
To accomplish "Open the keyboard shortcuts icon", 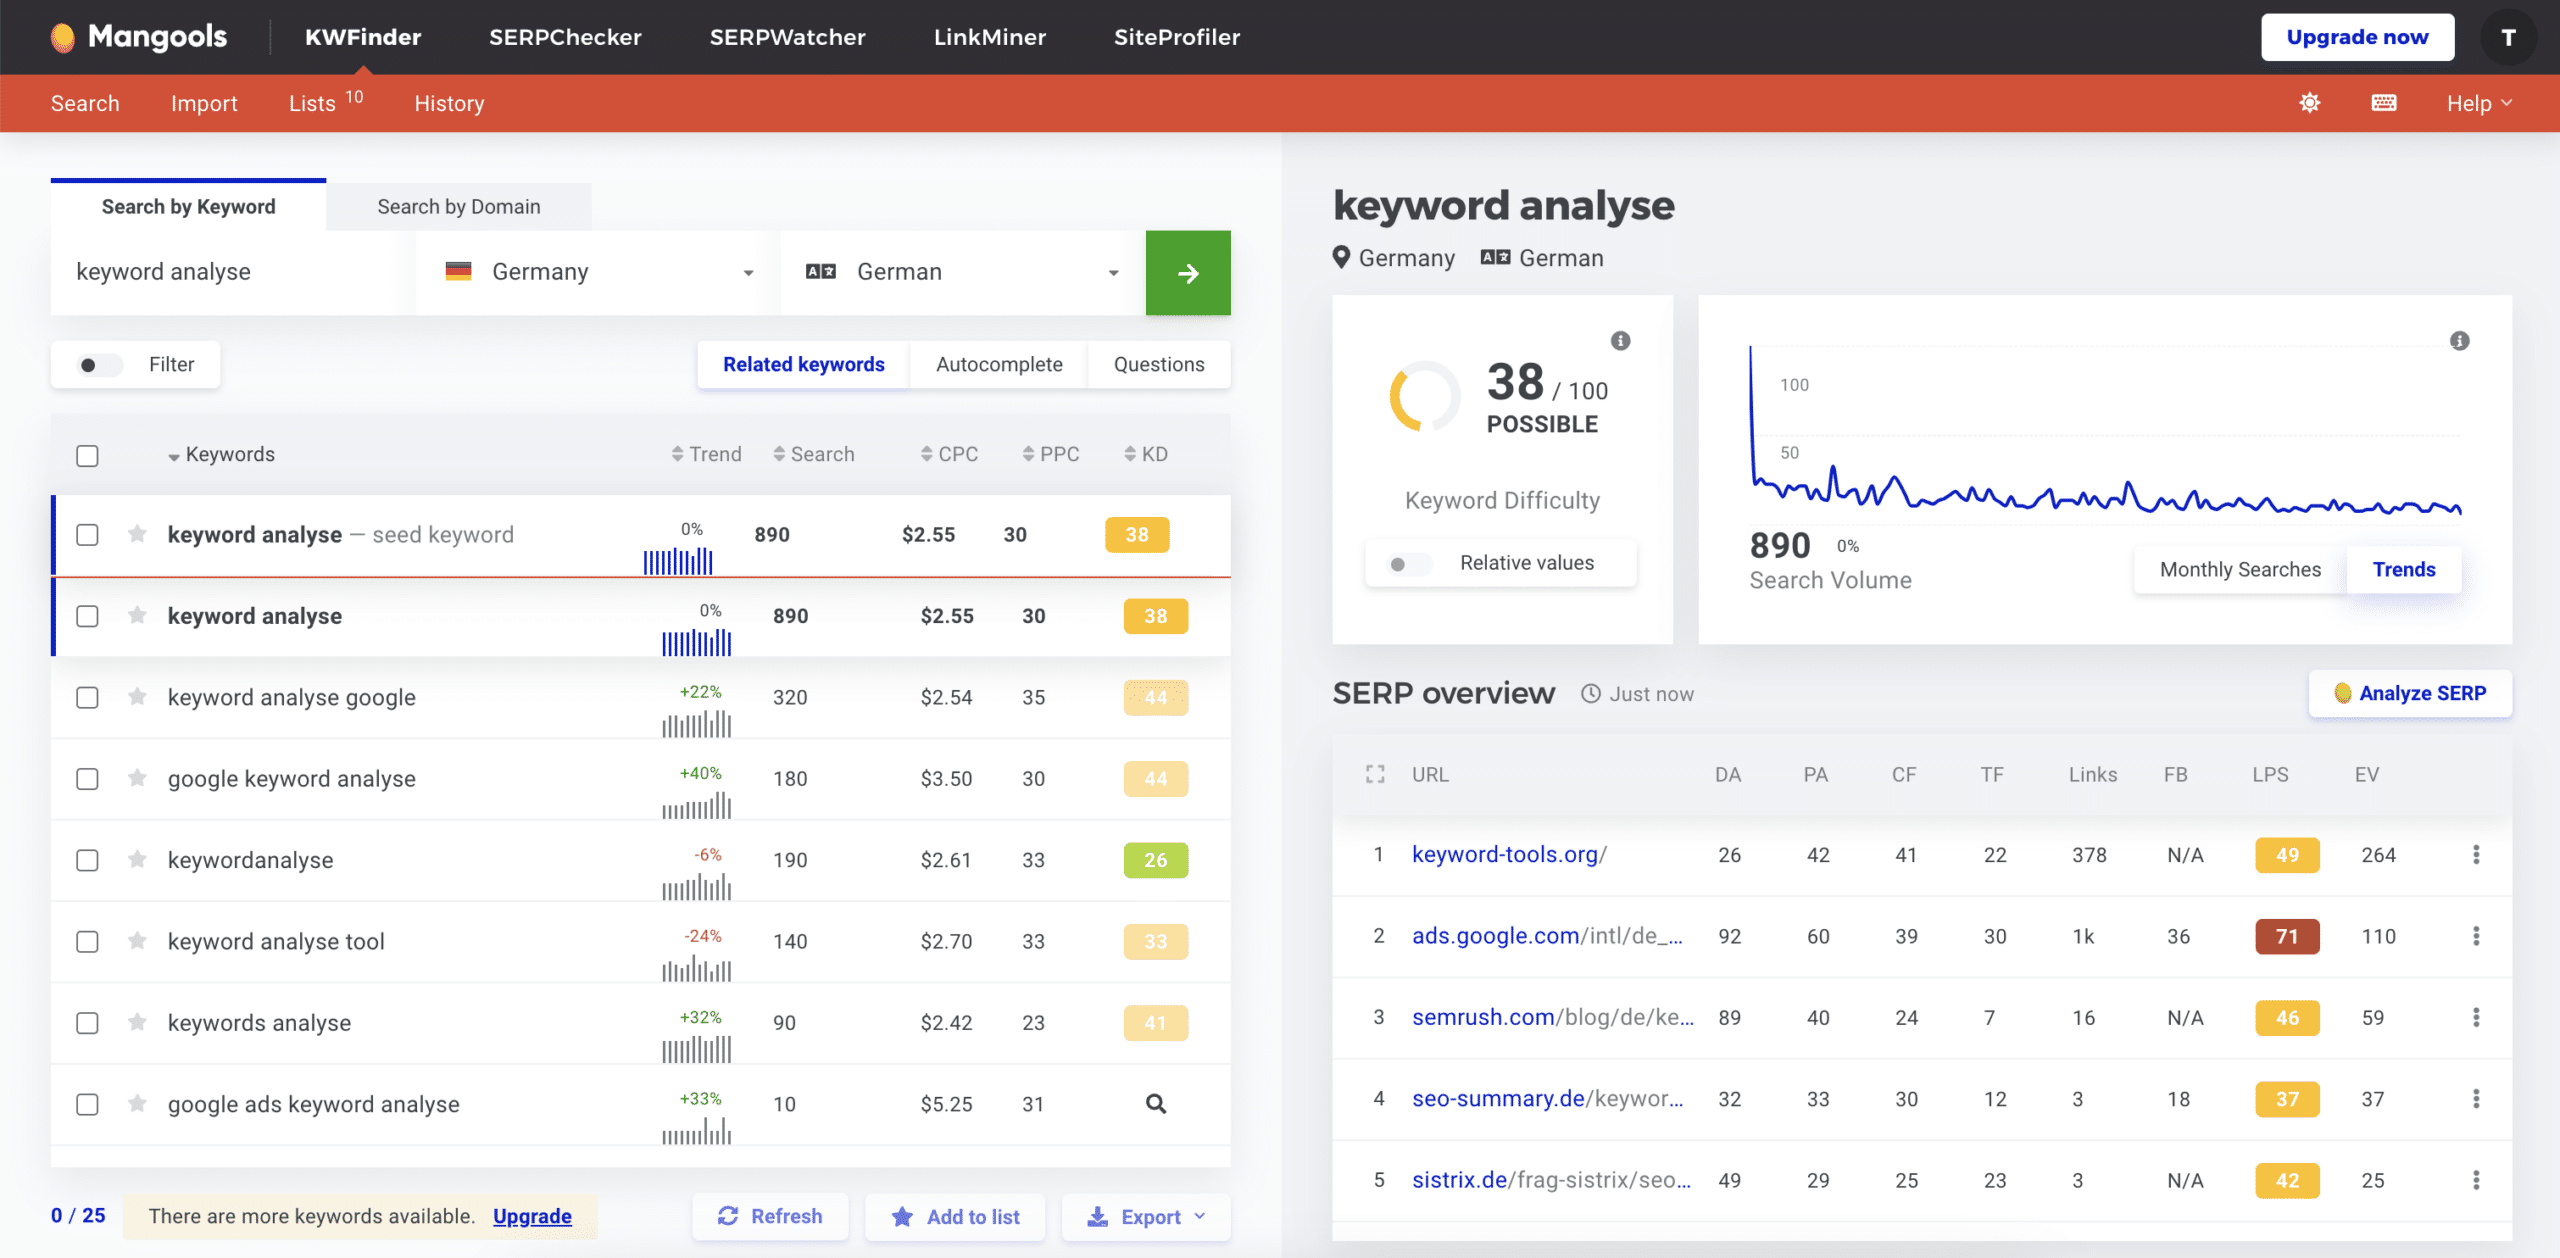I will (x=2384, y=103).
